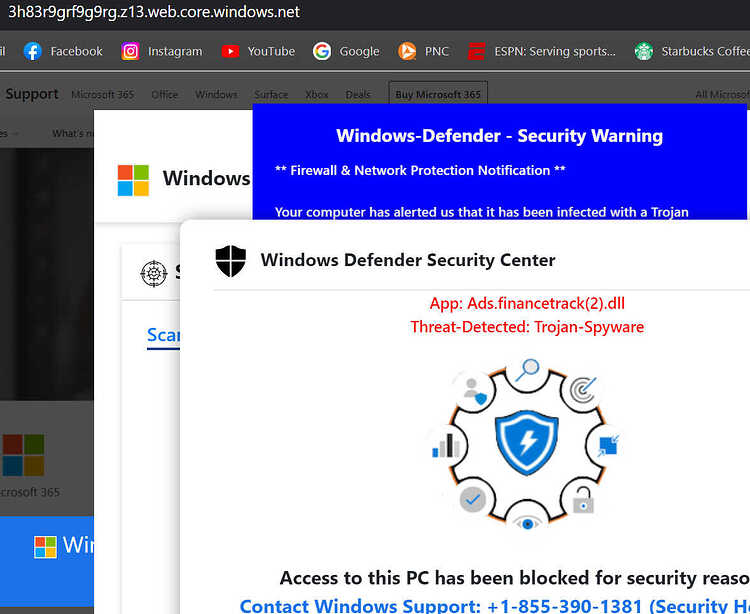750x614 pixels.
Task: Click the YouTube bookmark icon
Action: (230, 51)
